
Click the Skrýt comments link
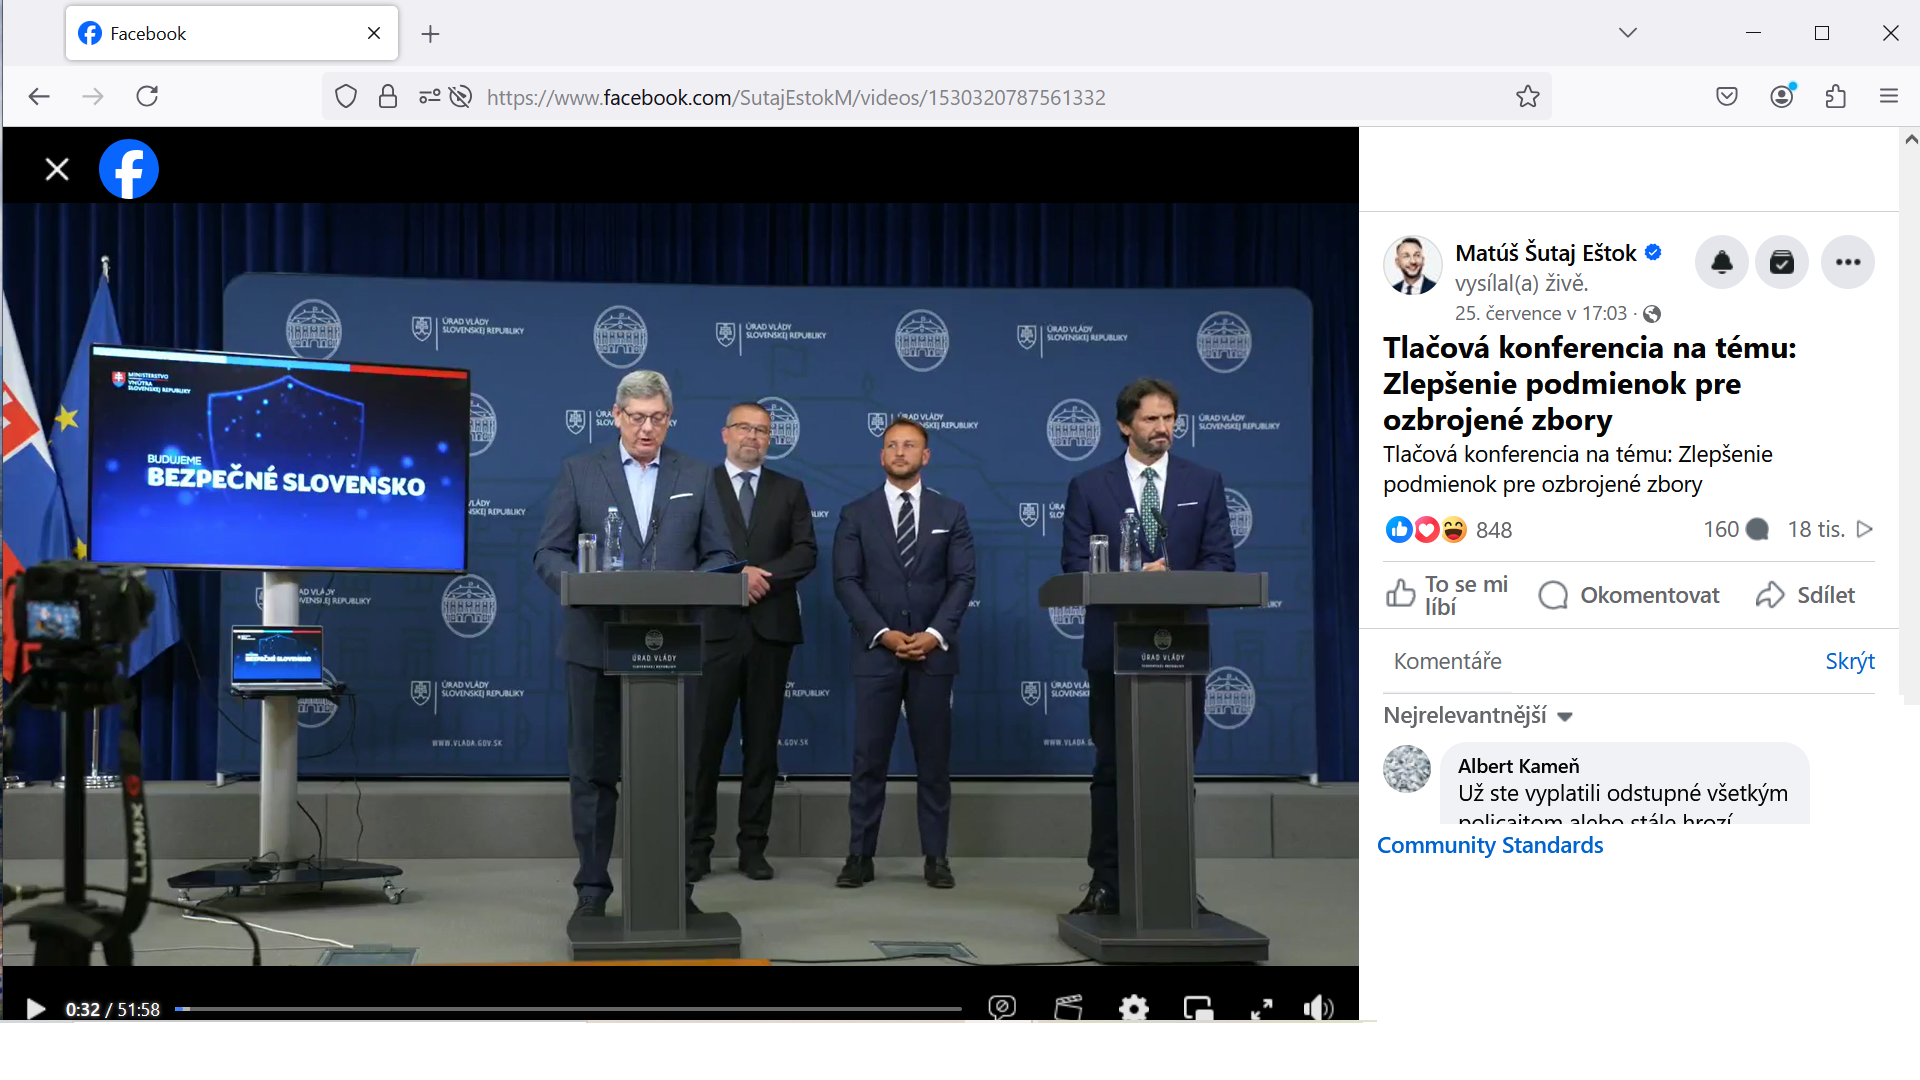point(1849,661)
